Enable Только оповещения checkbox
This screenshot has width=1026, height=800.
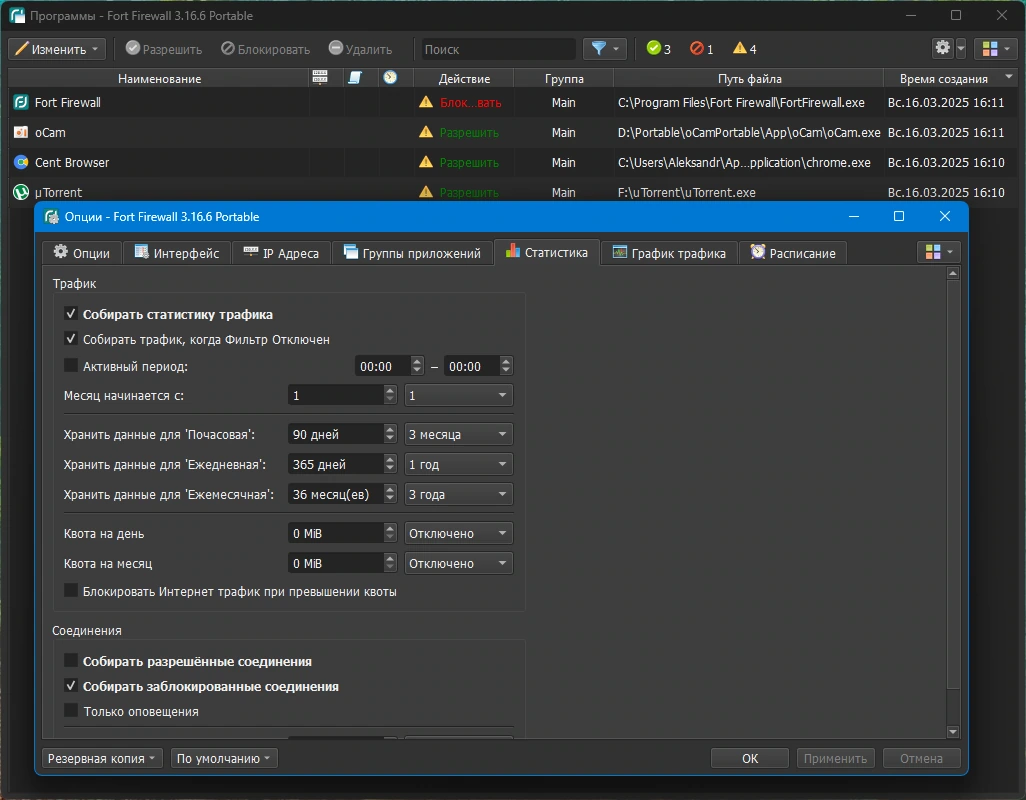[71, 710]
